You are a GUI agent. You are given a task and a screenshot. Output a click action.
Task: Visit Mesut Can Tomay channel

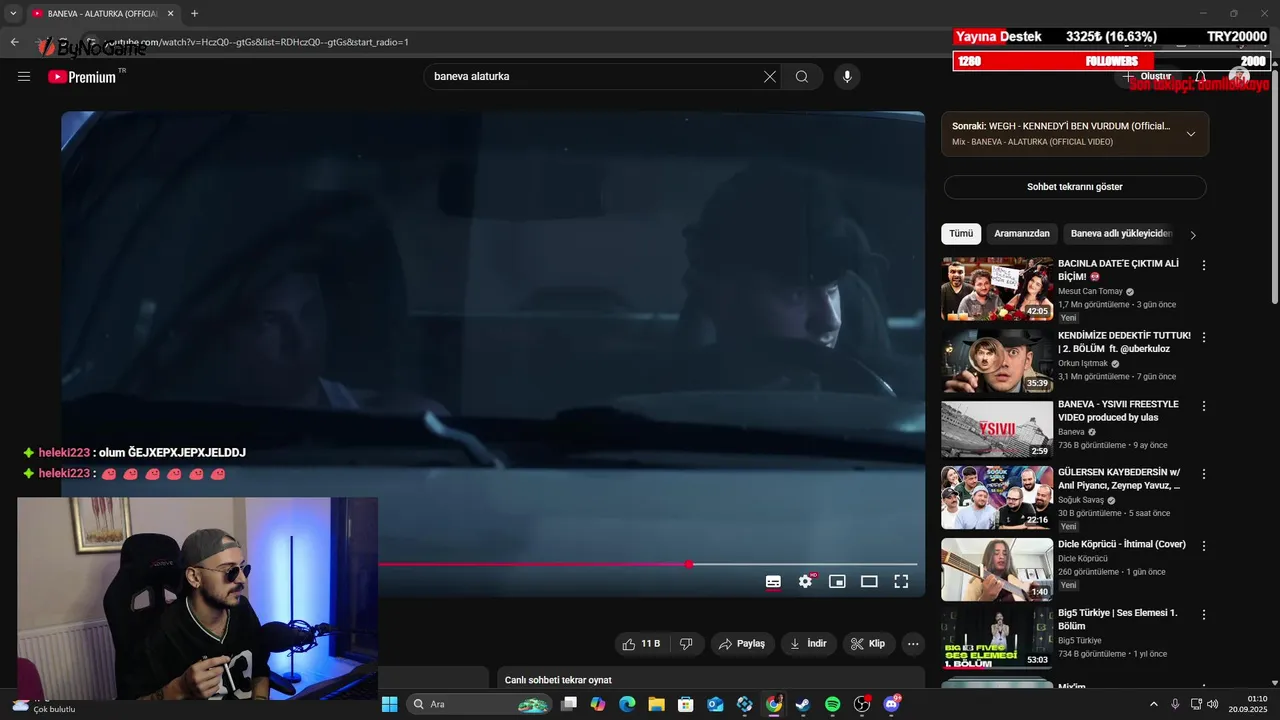pyautogui.click(x=1090, y=291)
